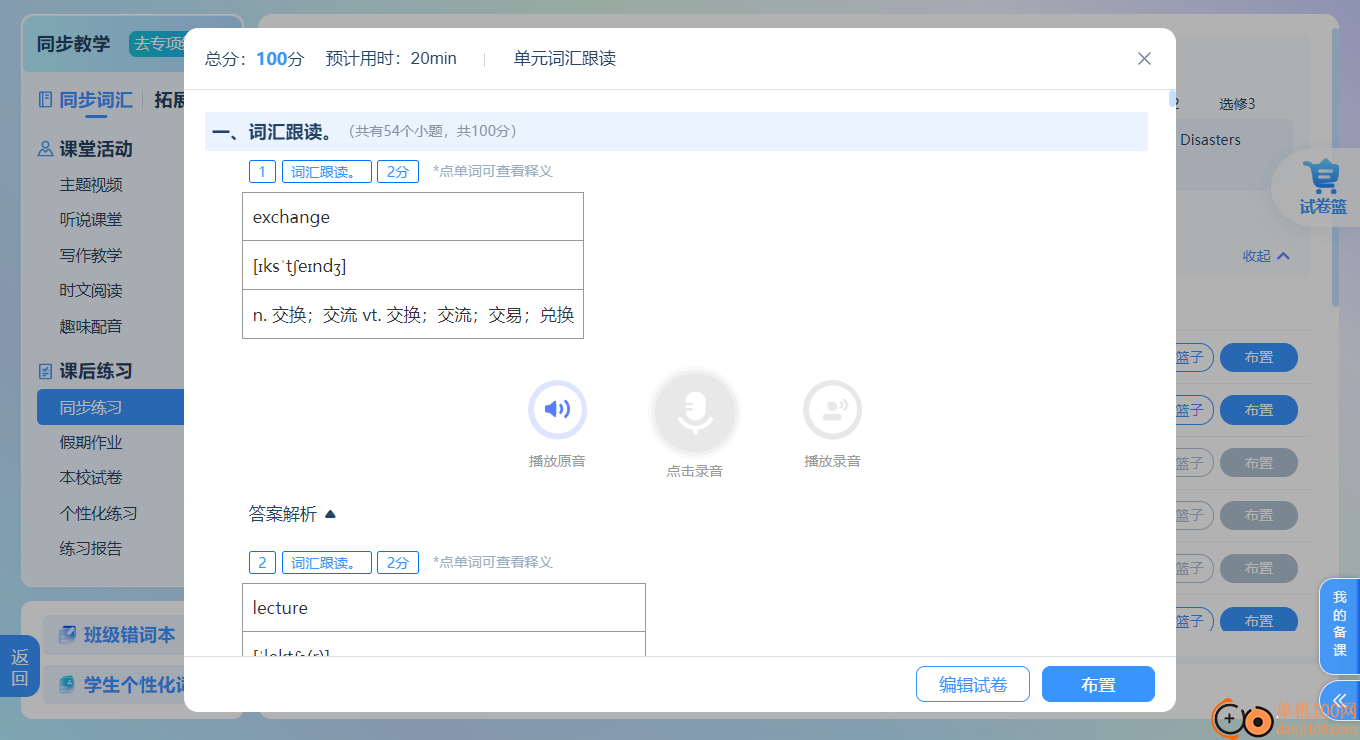Switch to the 同步词汇 tab
This screenshot has height=740, width=1360.
pyautogui.click(x=95, y=99)
